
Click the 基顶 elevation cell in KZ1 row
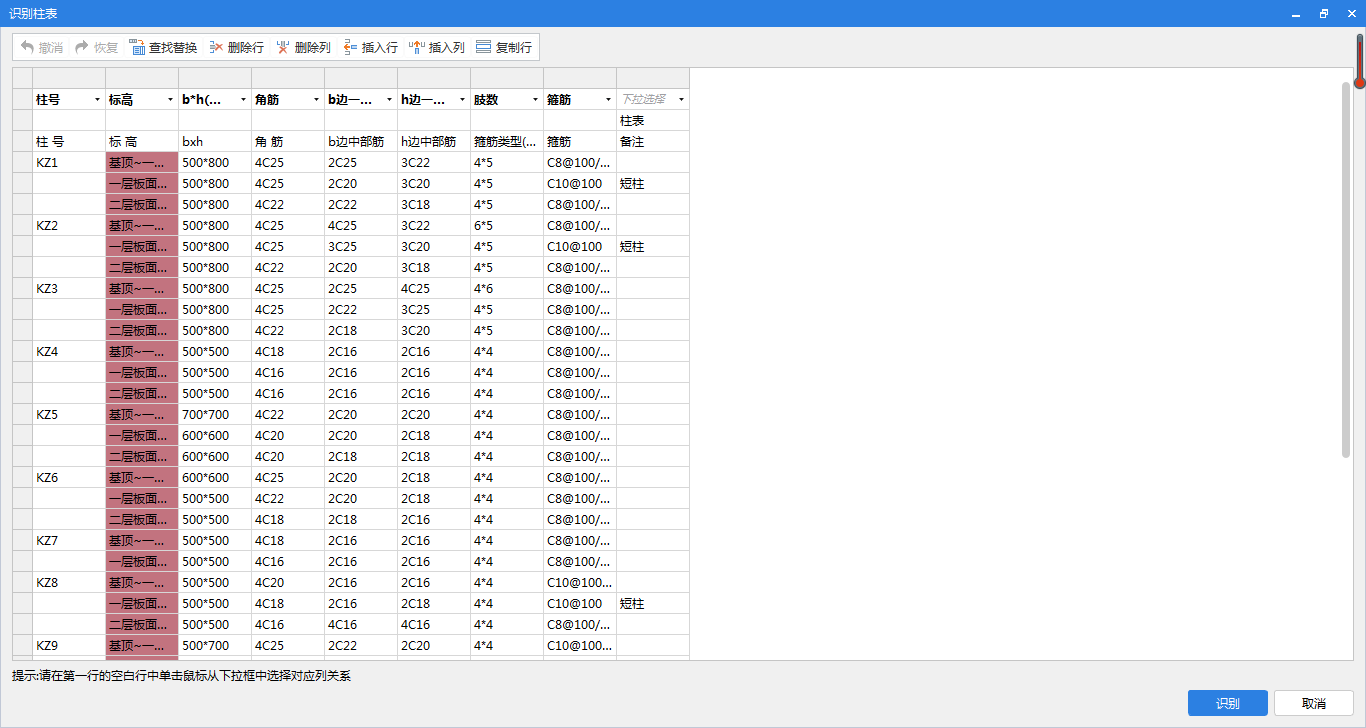click(x=142, y=162)
